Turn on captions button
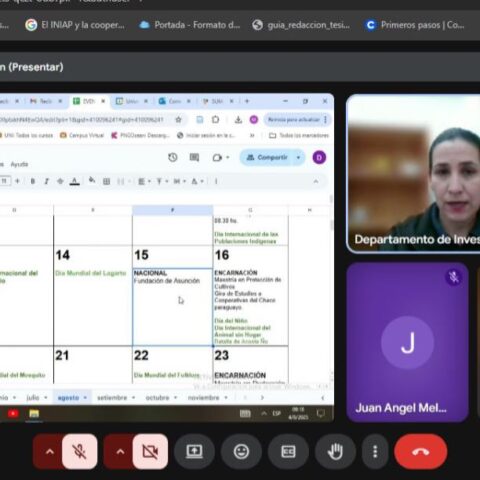Viewport: 480px width, 480px height. click(x=288, y=452)
